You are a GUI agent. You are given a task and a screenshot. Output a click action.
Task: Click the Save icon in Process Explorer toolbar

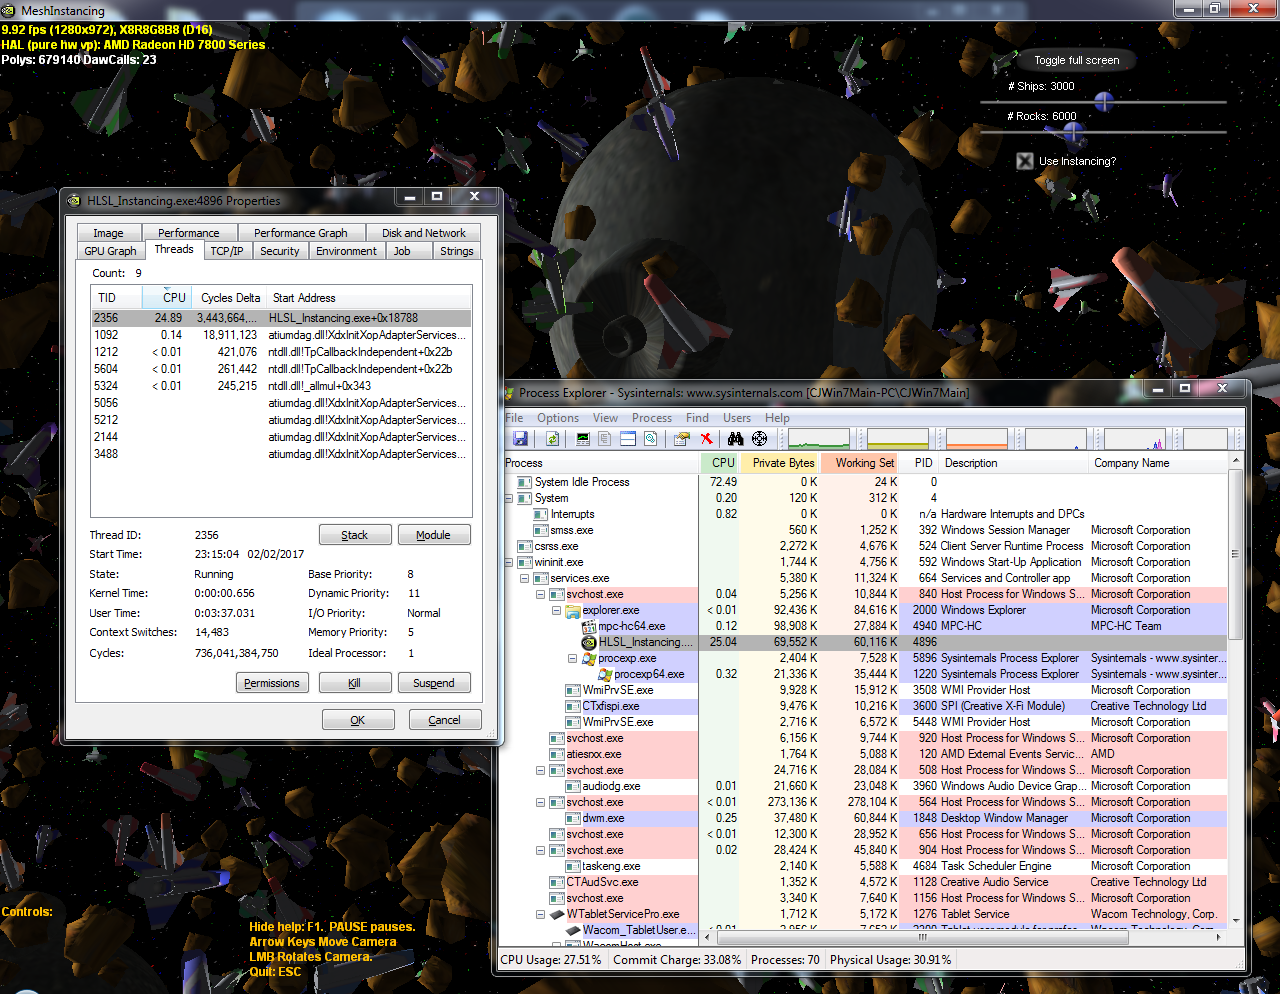pos(520,439)
